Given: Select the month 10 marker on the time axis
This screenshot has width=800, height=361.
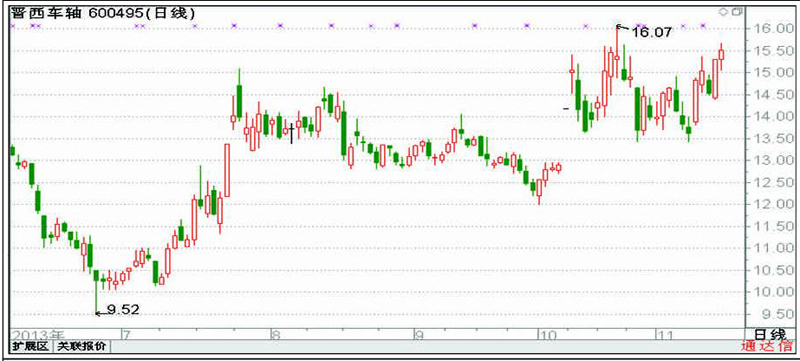Looking at the screenshot, I should 547,335.
